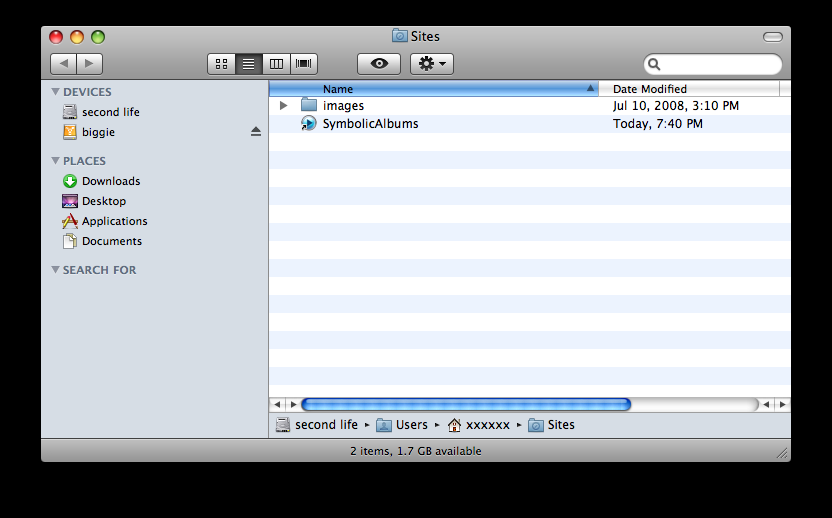The width and height of the screenshot is (832, 518).
Task: Click the second life hard drive icon
Action: tap(70, 112)
